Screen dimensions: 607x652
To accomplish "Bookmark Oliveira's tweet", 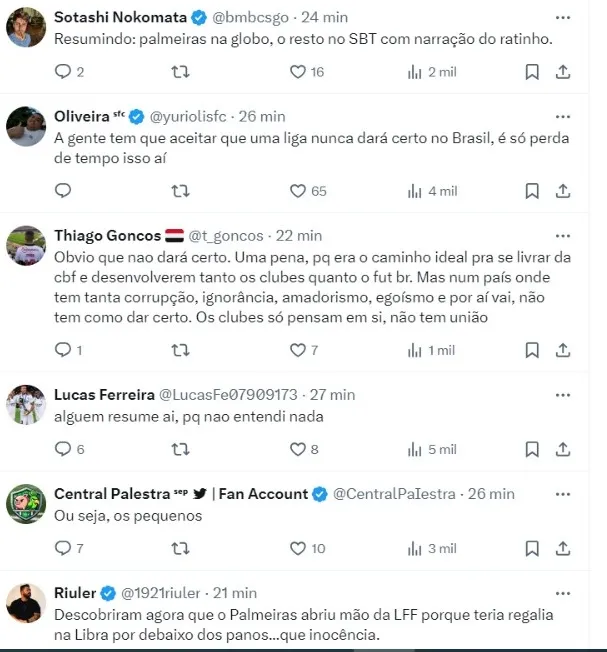I will coord(533,191).
